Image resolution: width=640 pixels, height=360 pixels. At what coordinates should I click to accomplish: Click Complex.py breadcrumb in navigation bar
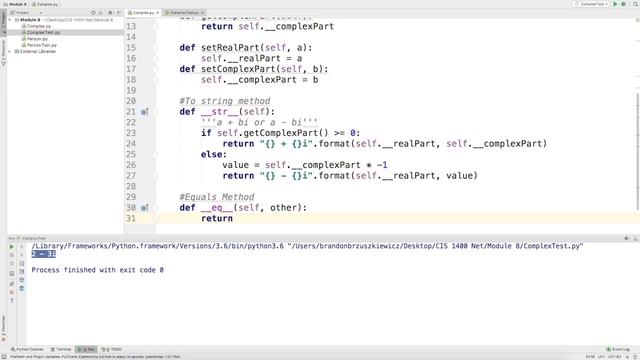click(45, 4)
